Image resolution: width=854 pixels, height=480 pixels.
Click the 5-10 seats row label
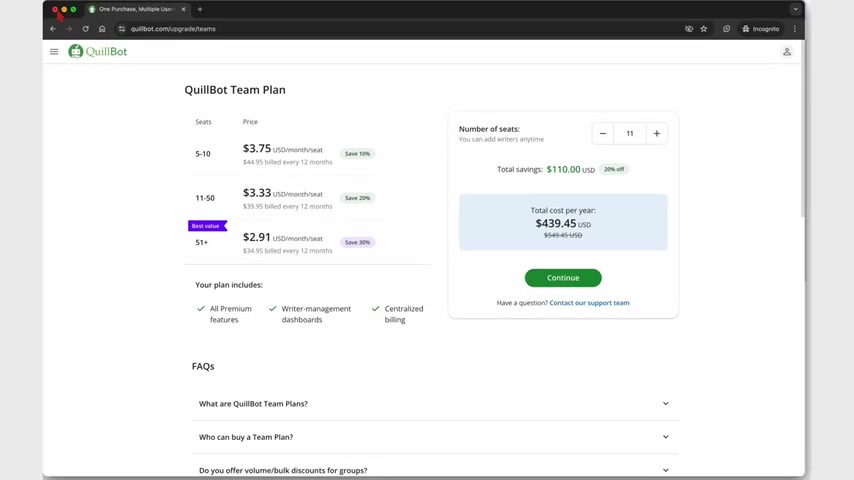(203, 154)
